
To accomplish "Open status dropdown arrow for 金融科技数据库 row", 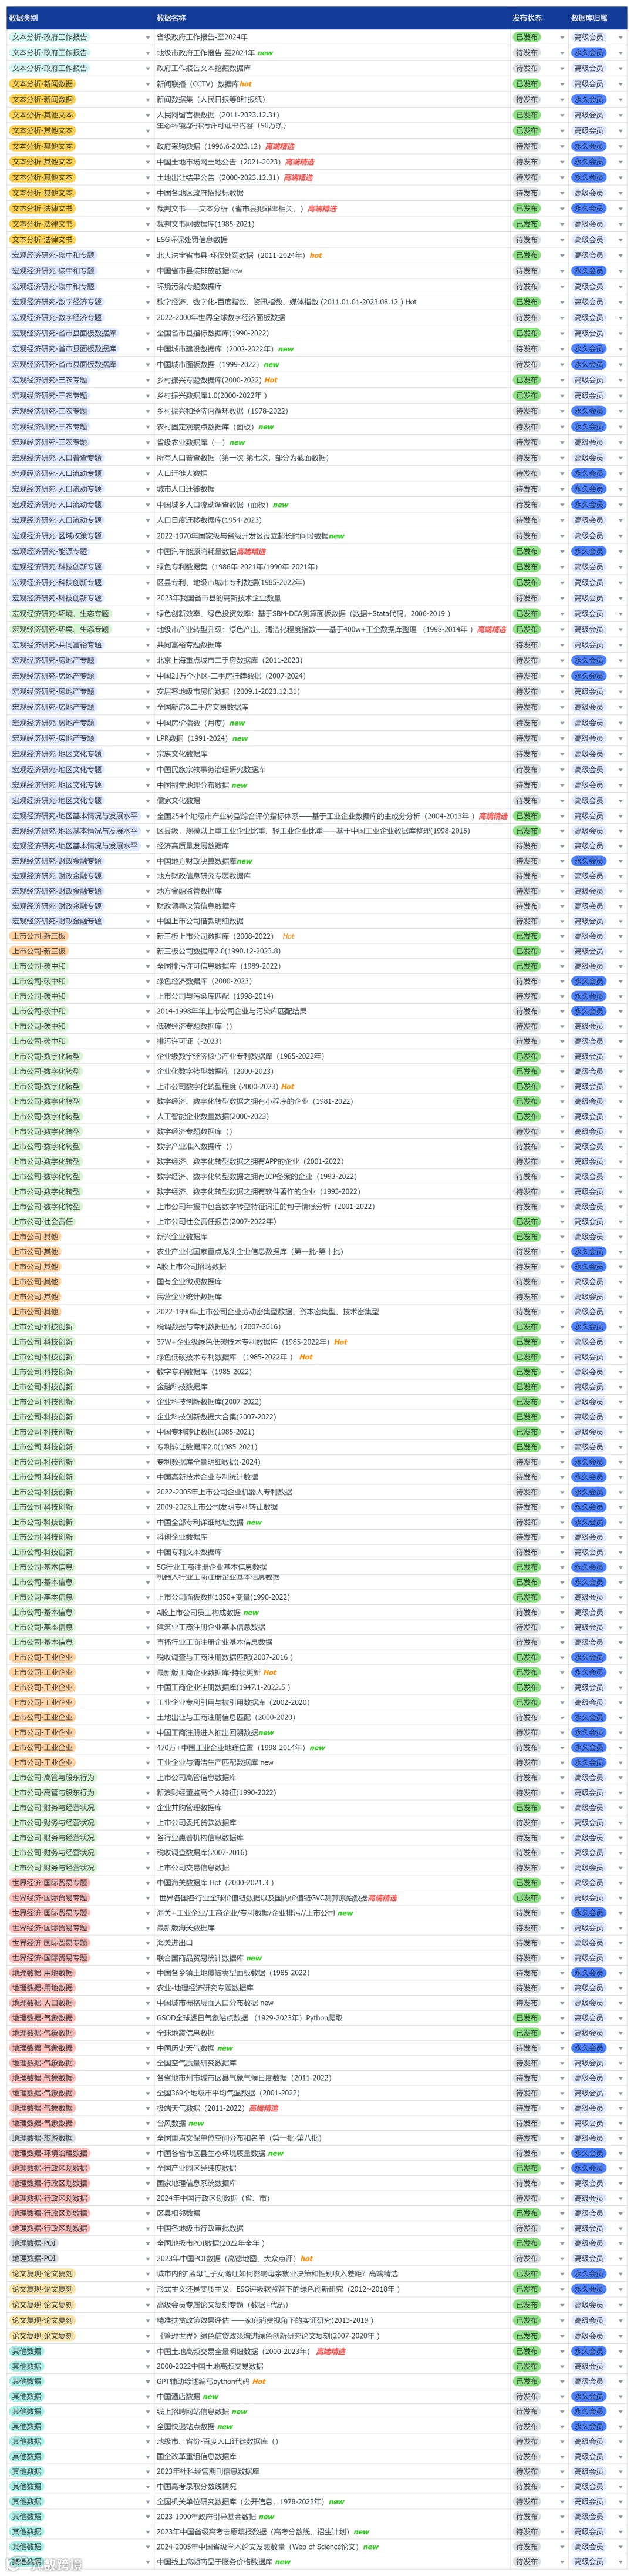I will pos(562,1387).
